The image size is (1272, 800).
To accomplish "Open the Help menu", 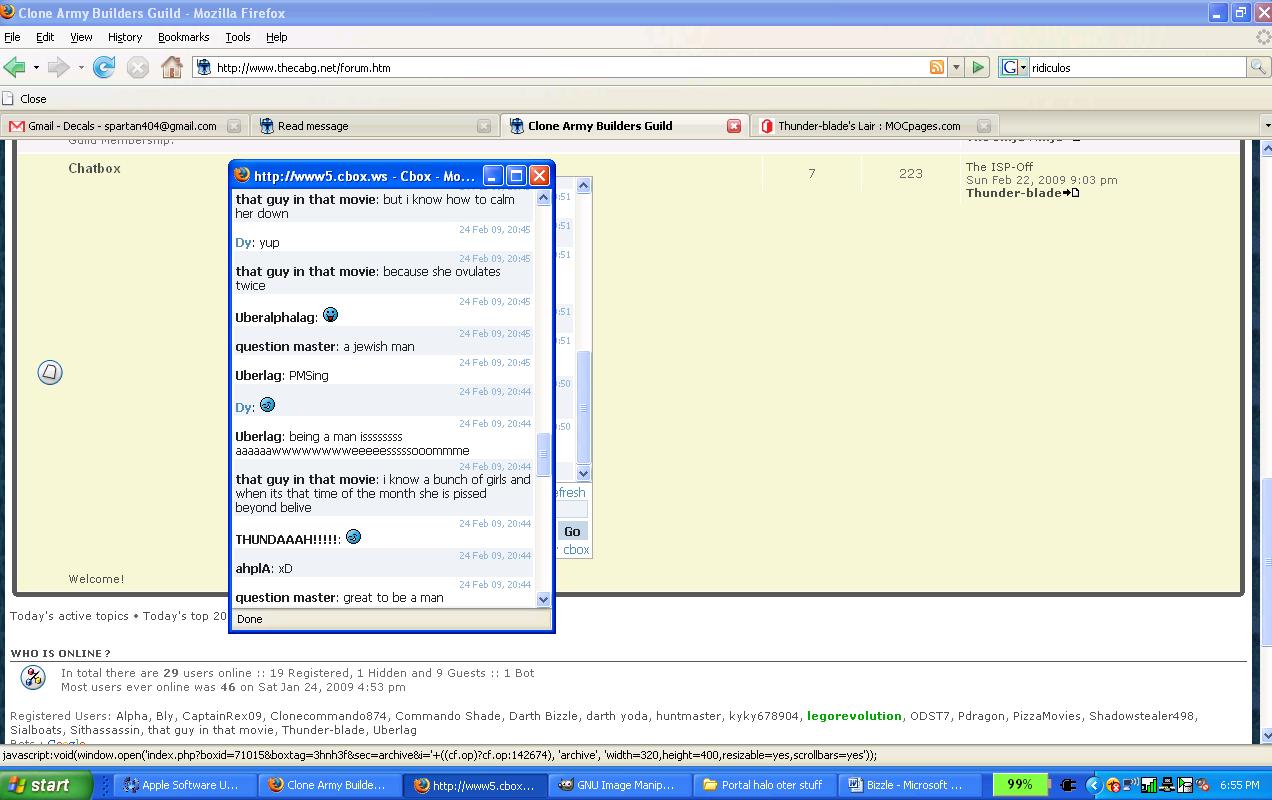I will click(277, 37).
